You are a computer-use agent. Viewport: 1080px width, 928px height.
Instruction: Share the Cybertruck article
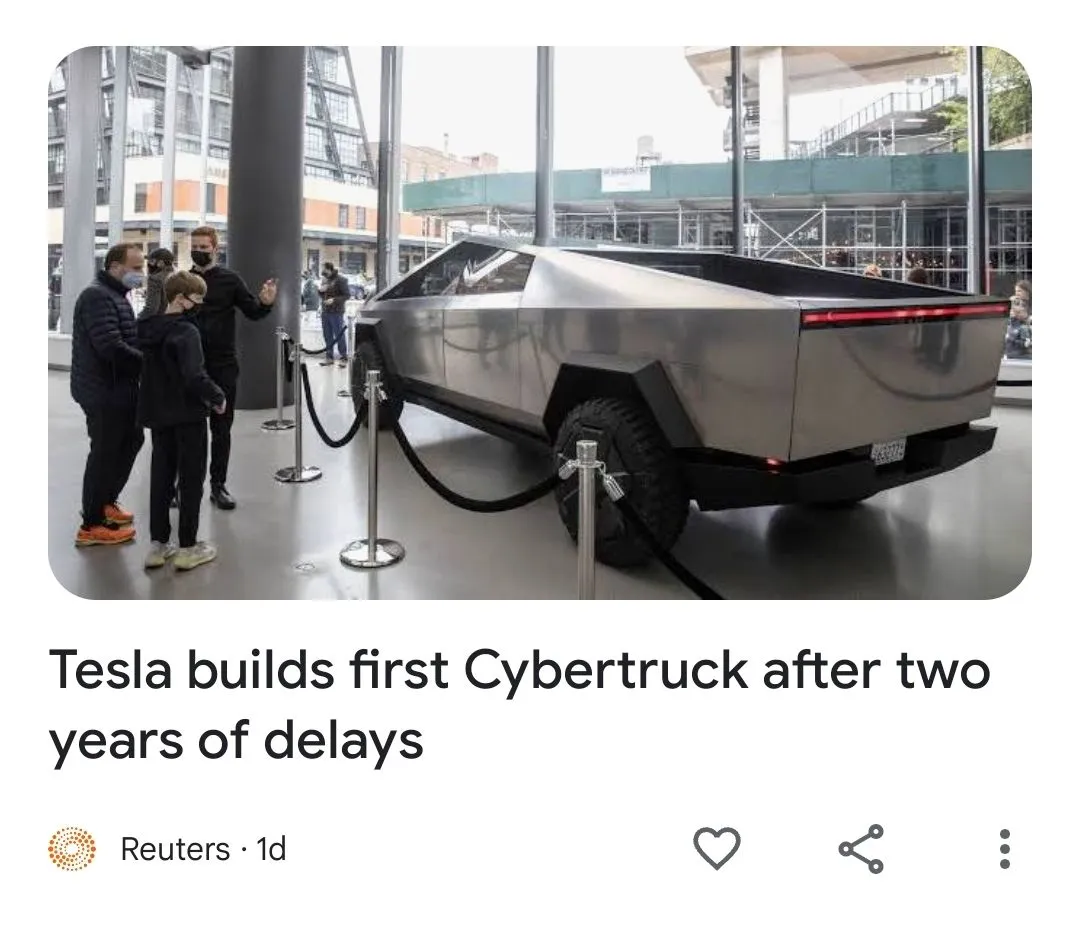[861, 848]
